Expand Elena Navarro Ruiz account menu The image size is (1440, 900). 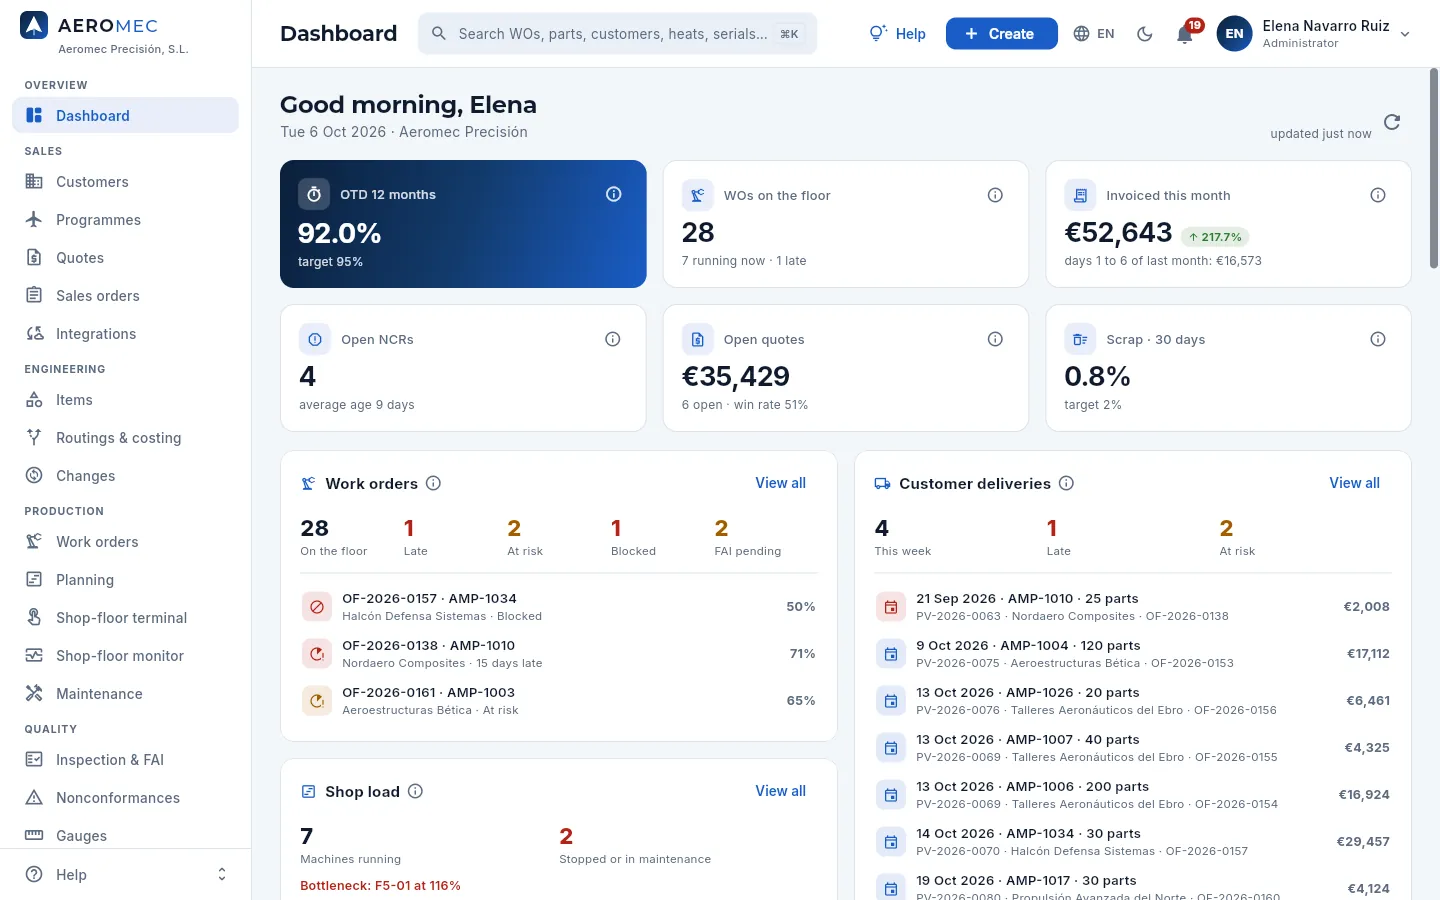click(1313, 34)
